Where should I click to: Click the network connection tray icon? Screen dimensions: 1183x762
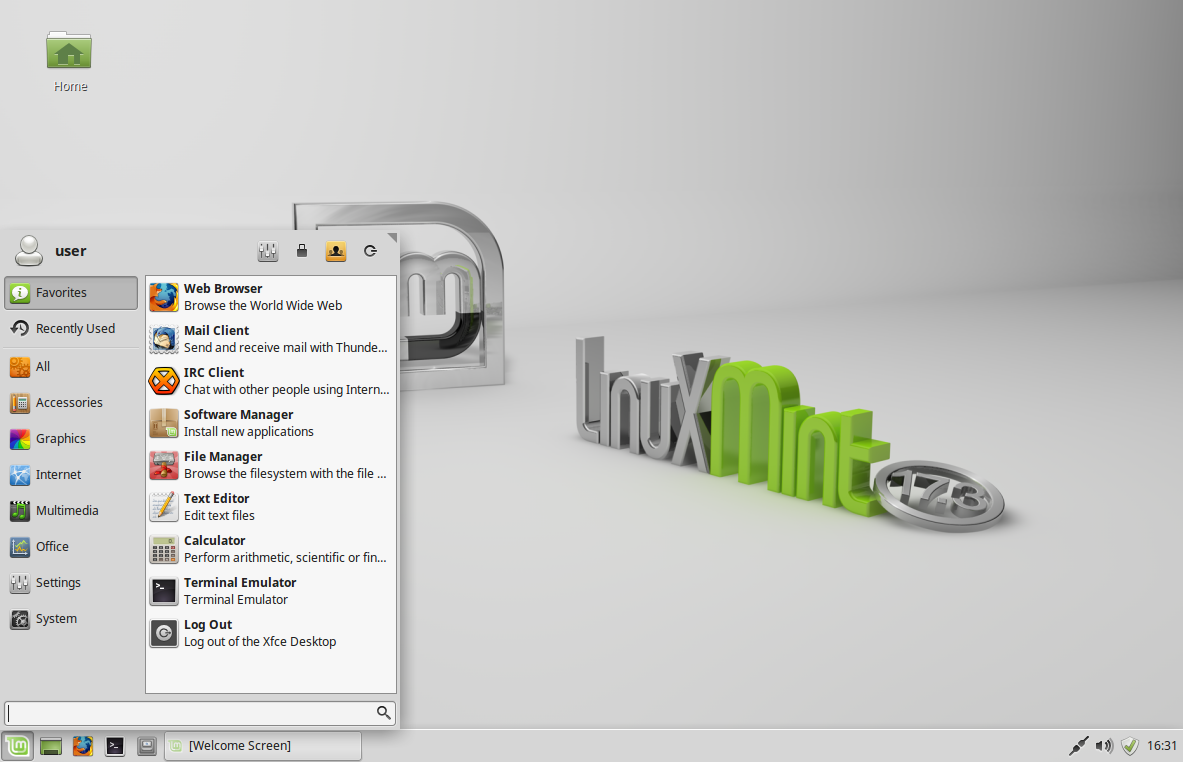click(1079, 746)
